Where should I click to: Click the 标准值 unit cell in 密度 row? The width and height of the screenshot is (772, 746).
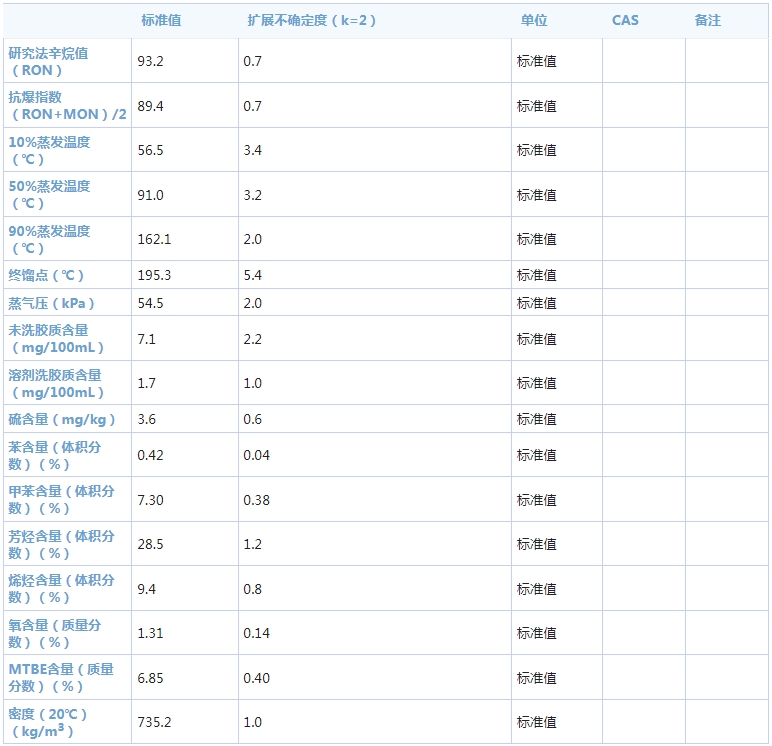click(x=537, y=722)
